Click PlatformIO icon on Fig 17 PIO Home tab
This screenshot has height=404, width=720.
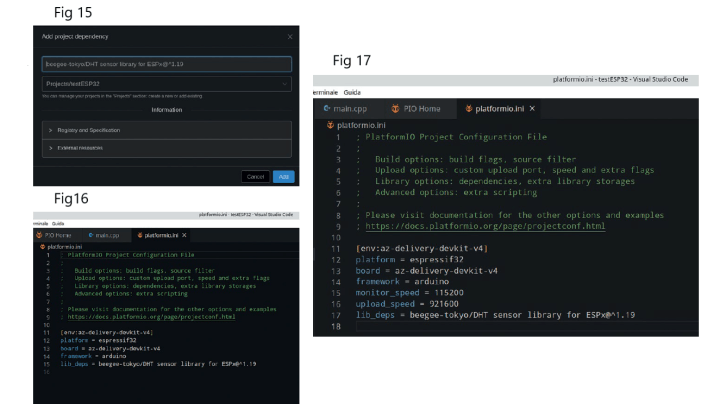point(395,108)
